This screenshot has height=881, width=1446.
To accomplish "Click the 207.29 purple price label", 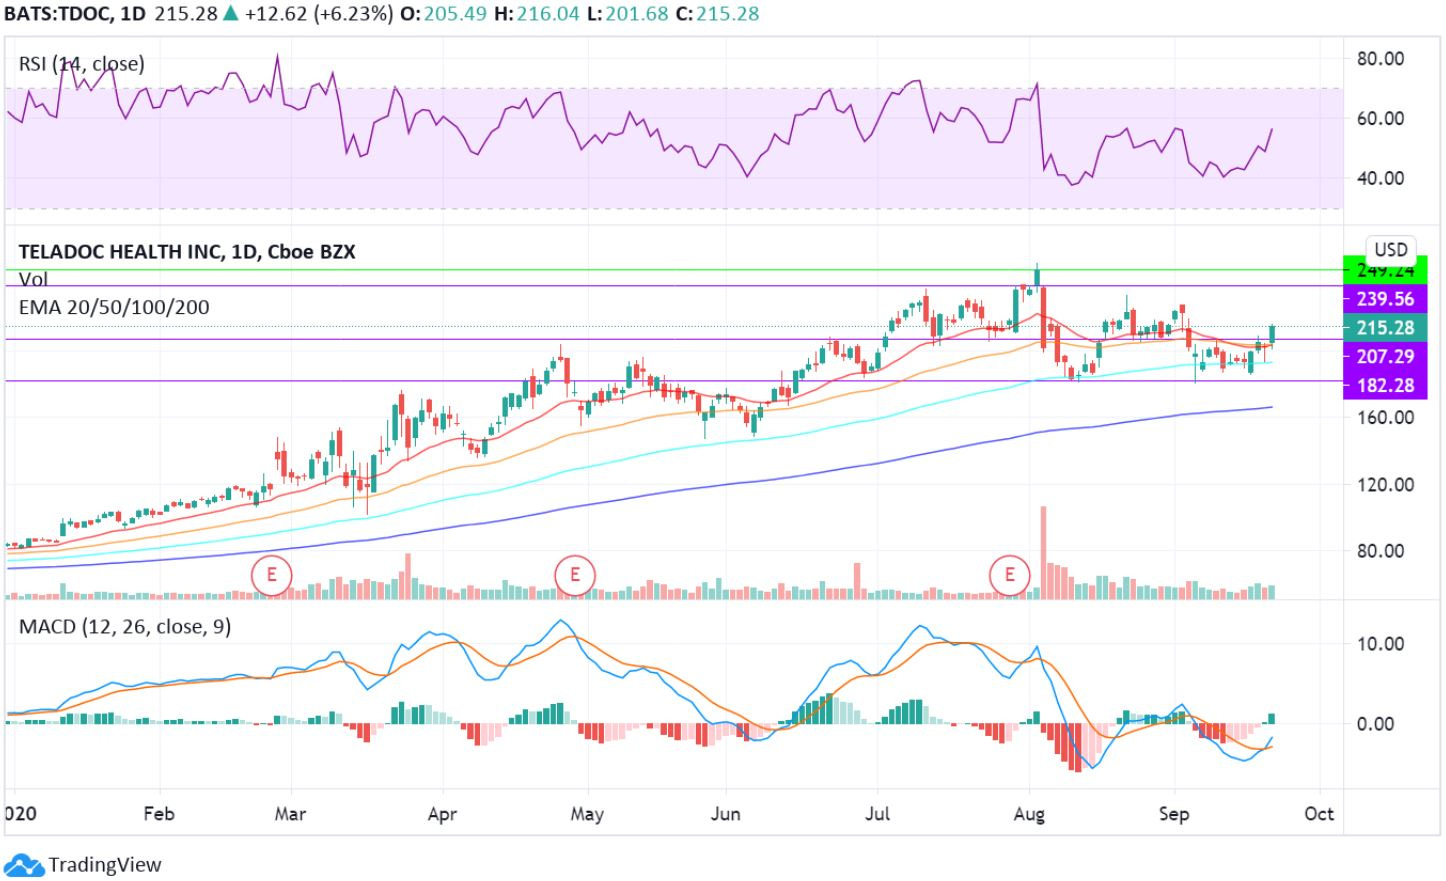I will tap(1385, 356).
